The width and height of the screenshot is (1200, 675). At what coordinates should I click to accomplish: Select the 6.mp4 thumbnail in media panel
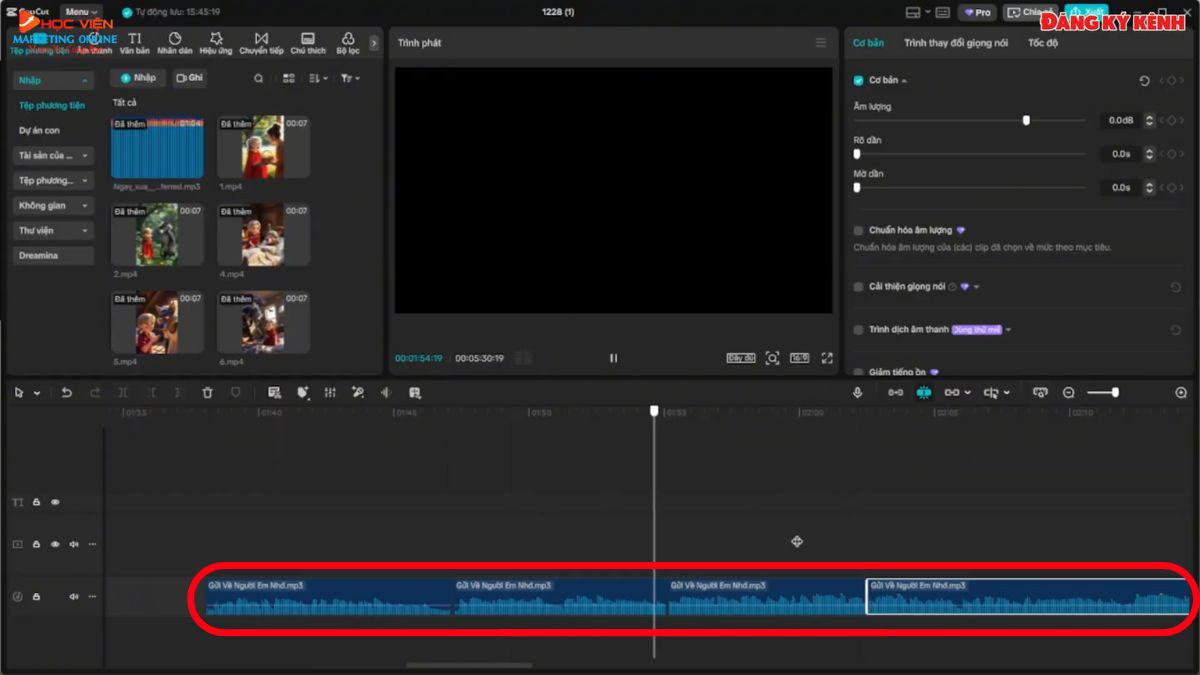pos(262,320)
